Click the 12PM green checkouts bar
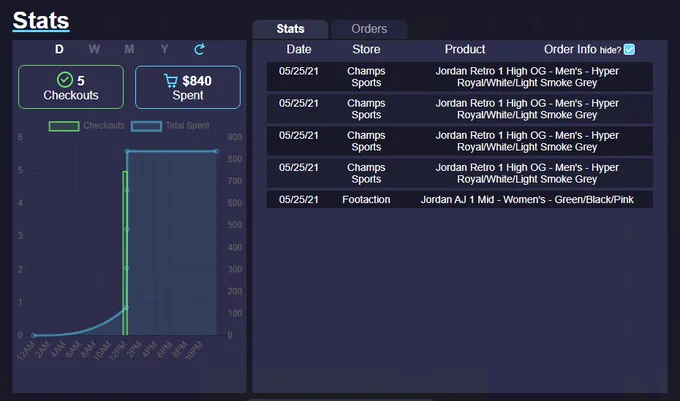This screenshot has height=401, width=680. (125, 253)
